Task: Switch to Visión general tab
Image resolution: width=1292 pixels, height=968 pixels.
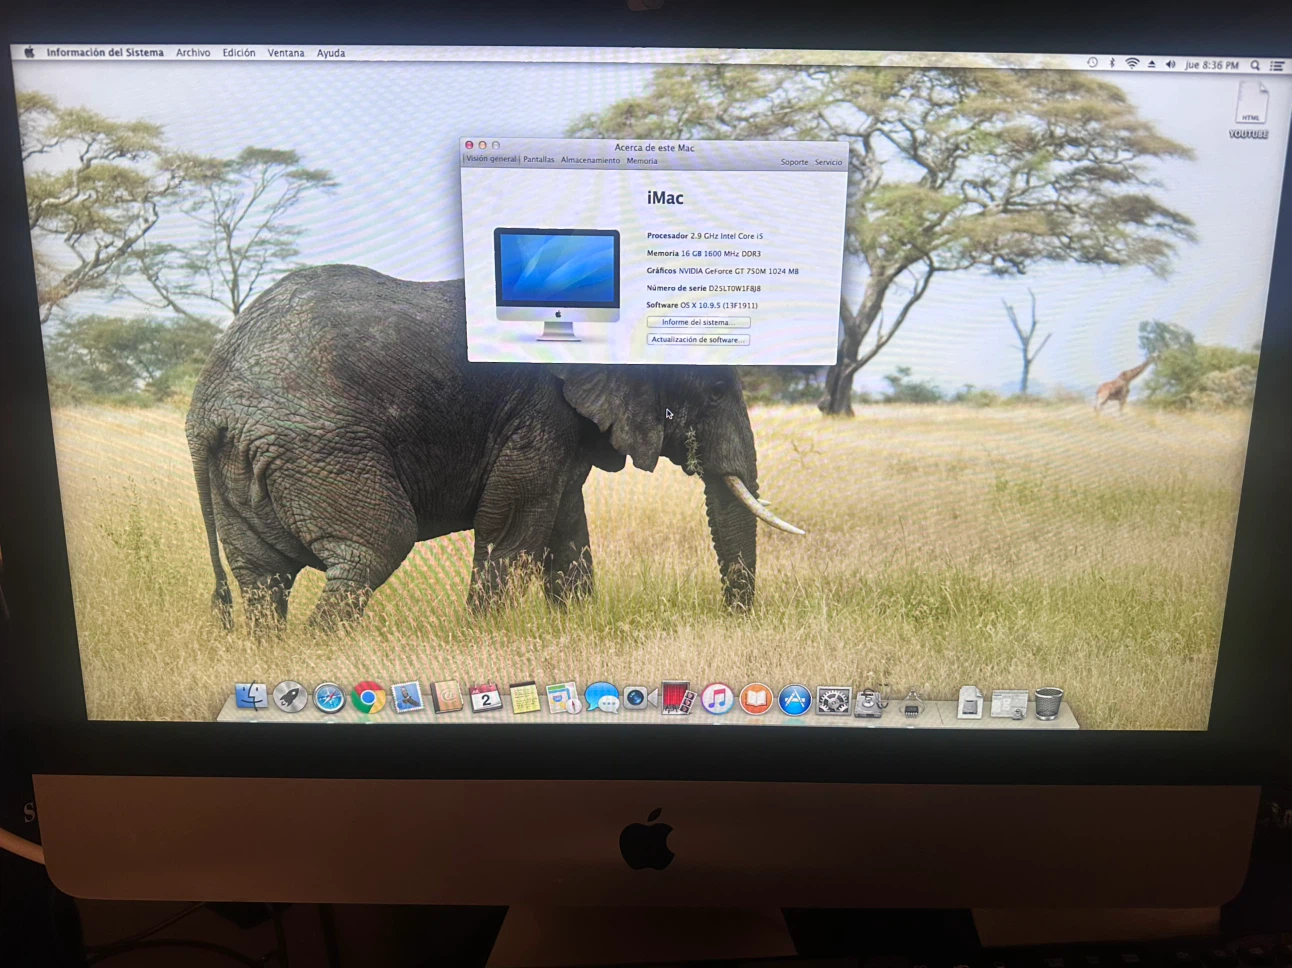Action: [x=491, y=159]
